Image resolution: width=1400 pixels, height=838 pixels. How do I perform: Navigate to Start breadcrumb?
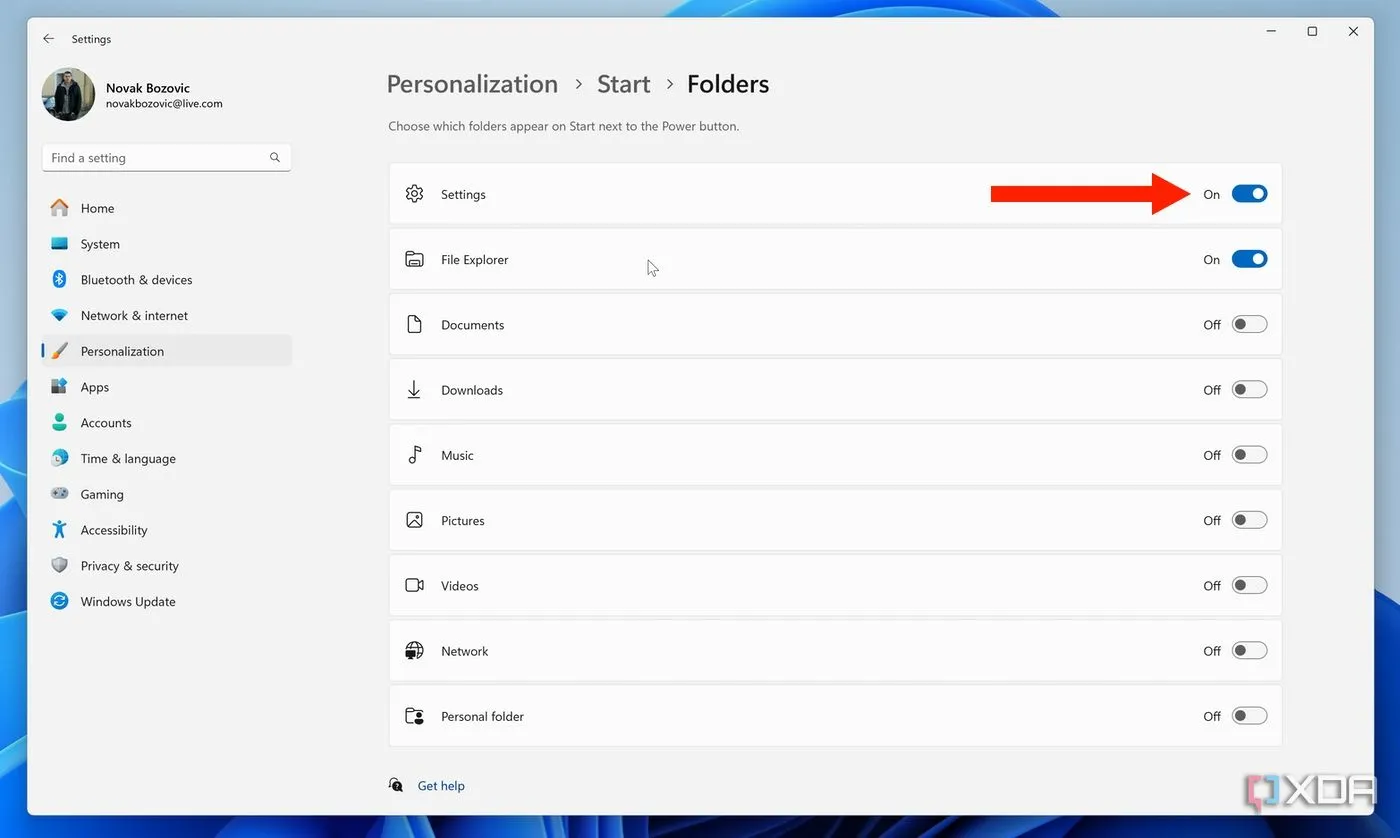[x=623, y=84]
